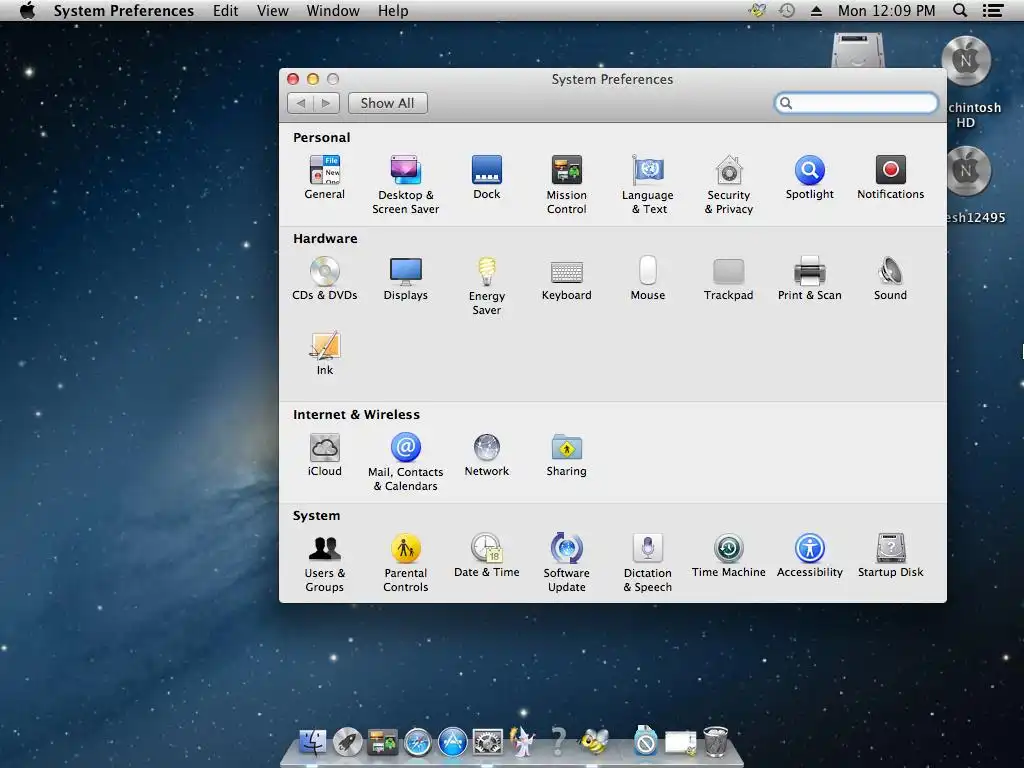Screen dimensions: 1024x768
Task: Open the System Preferences app menu
Action: [x=123, y=10]
